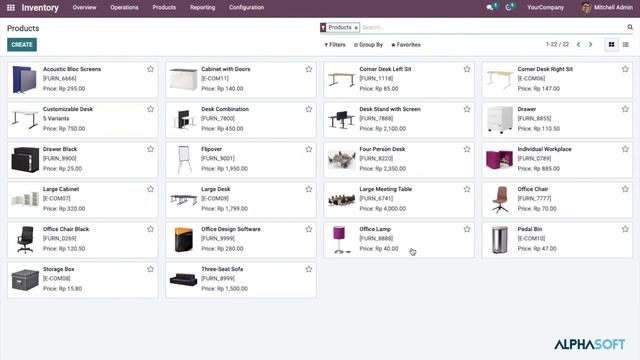The width and height of the screenshot is (640, 360).
Task: Click the Create button
Action: [x=22, y=44]
